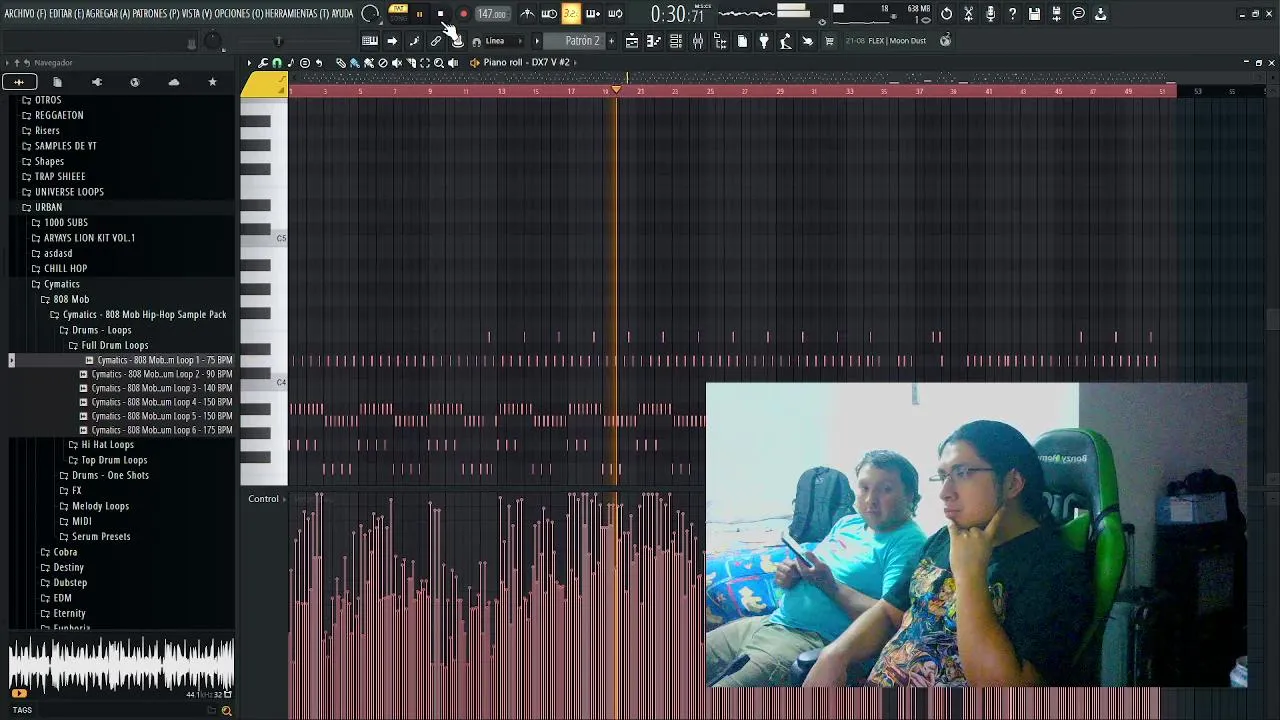This screenshot has width=1280, height=720.
Task: Click the audio cut scissors icon
Action: point(968,14)
